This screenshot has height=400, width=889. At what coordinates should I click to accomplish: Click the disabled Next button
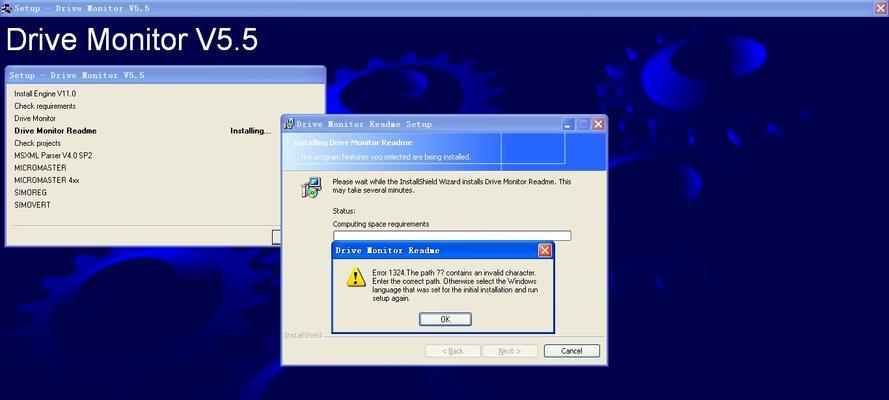(510, 351)
